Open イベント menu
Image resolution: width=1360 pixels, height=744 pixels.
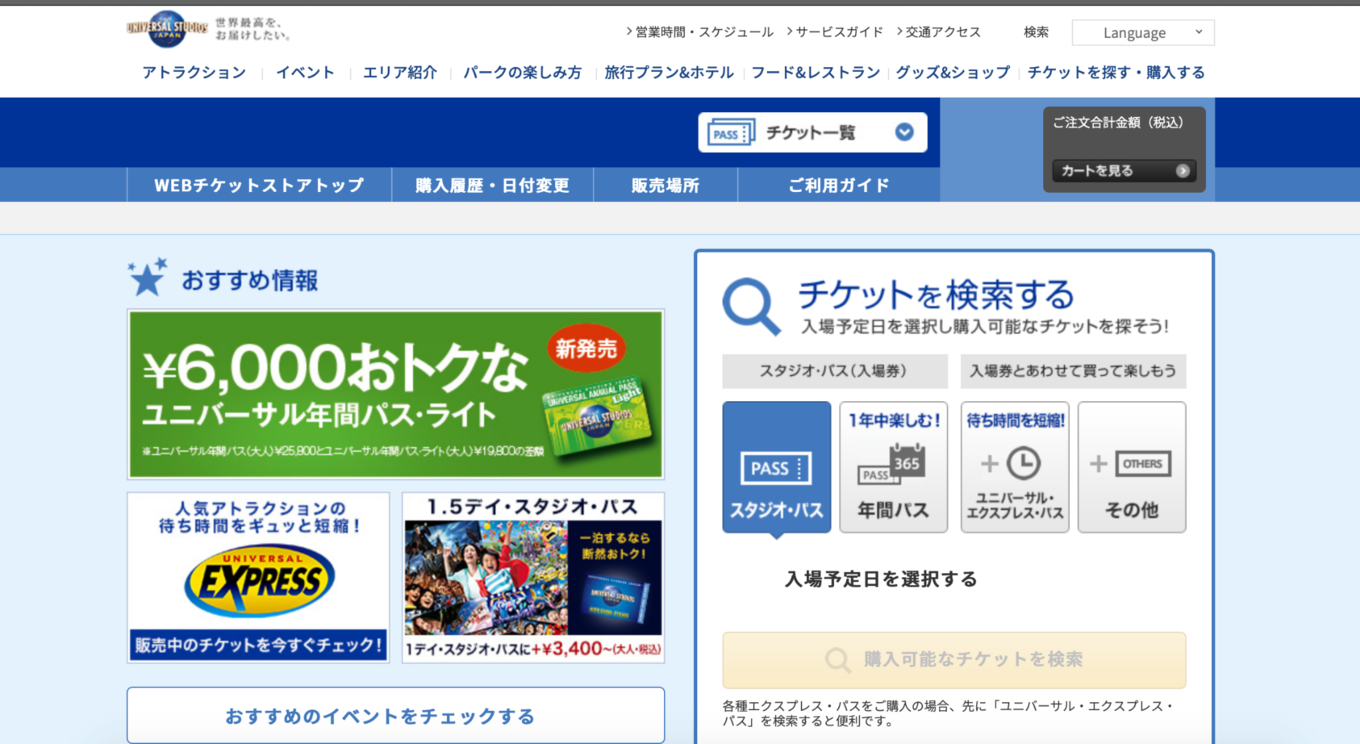(x=305, y=72)
